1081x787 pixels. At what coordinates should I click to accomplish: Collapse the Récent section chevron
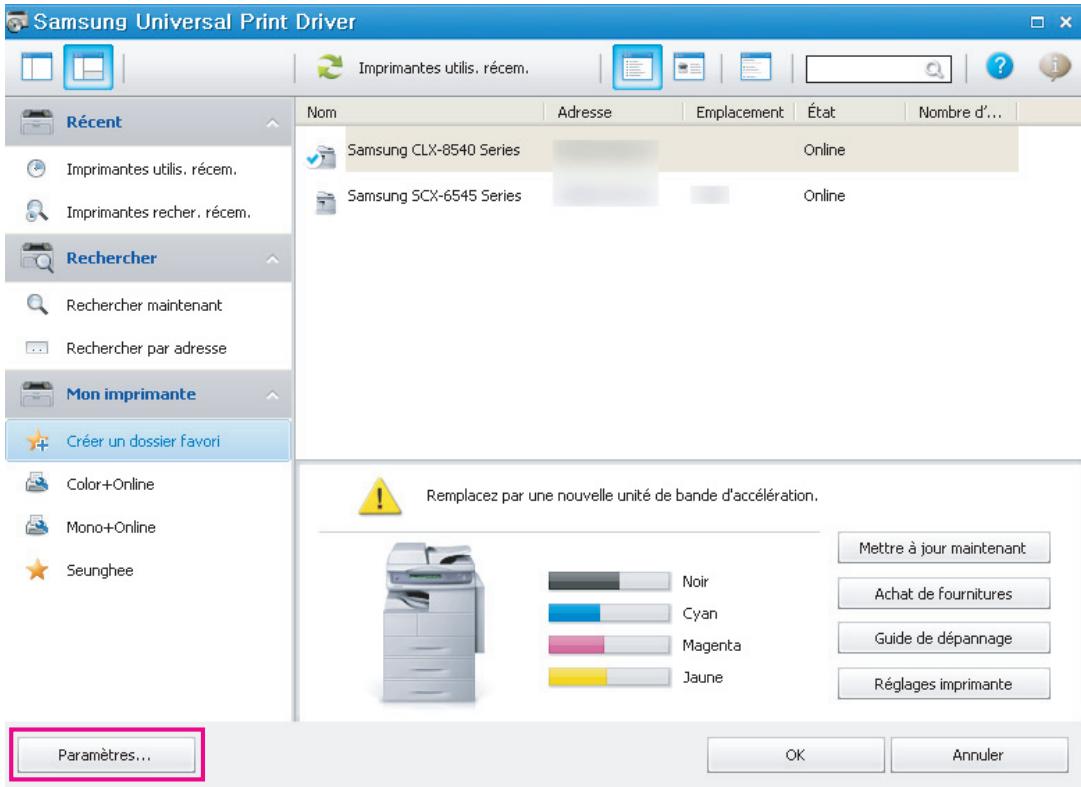pos(272,123)
